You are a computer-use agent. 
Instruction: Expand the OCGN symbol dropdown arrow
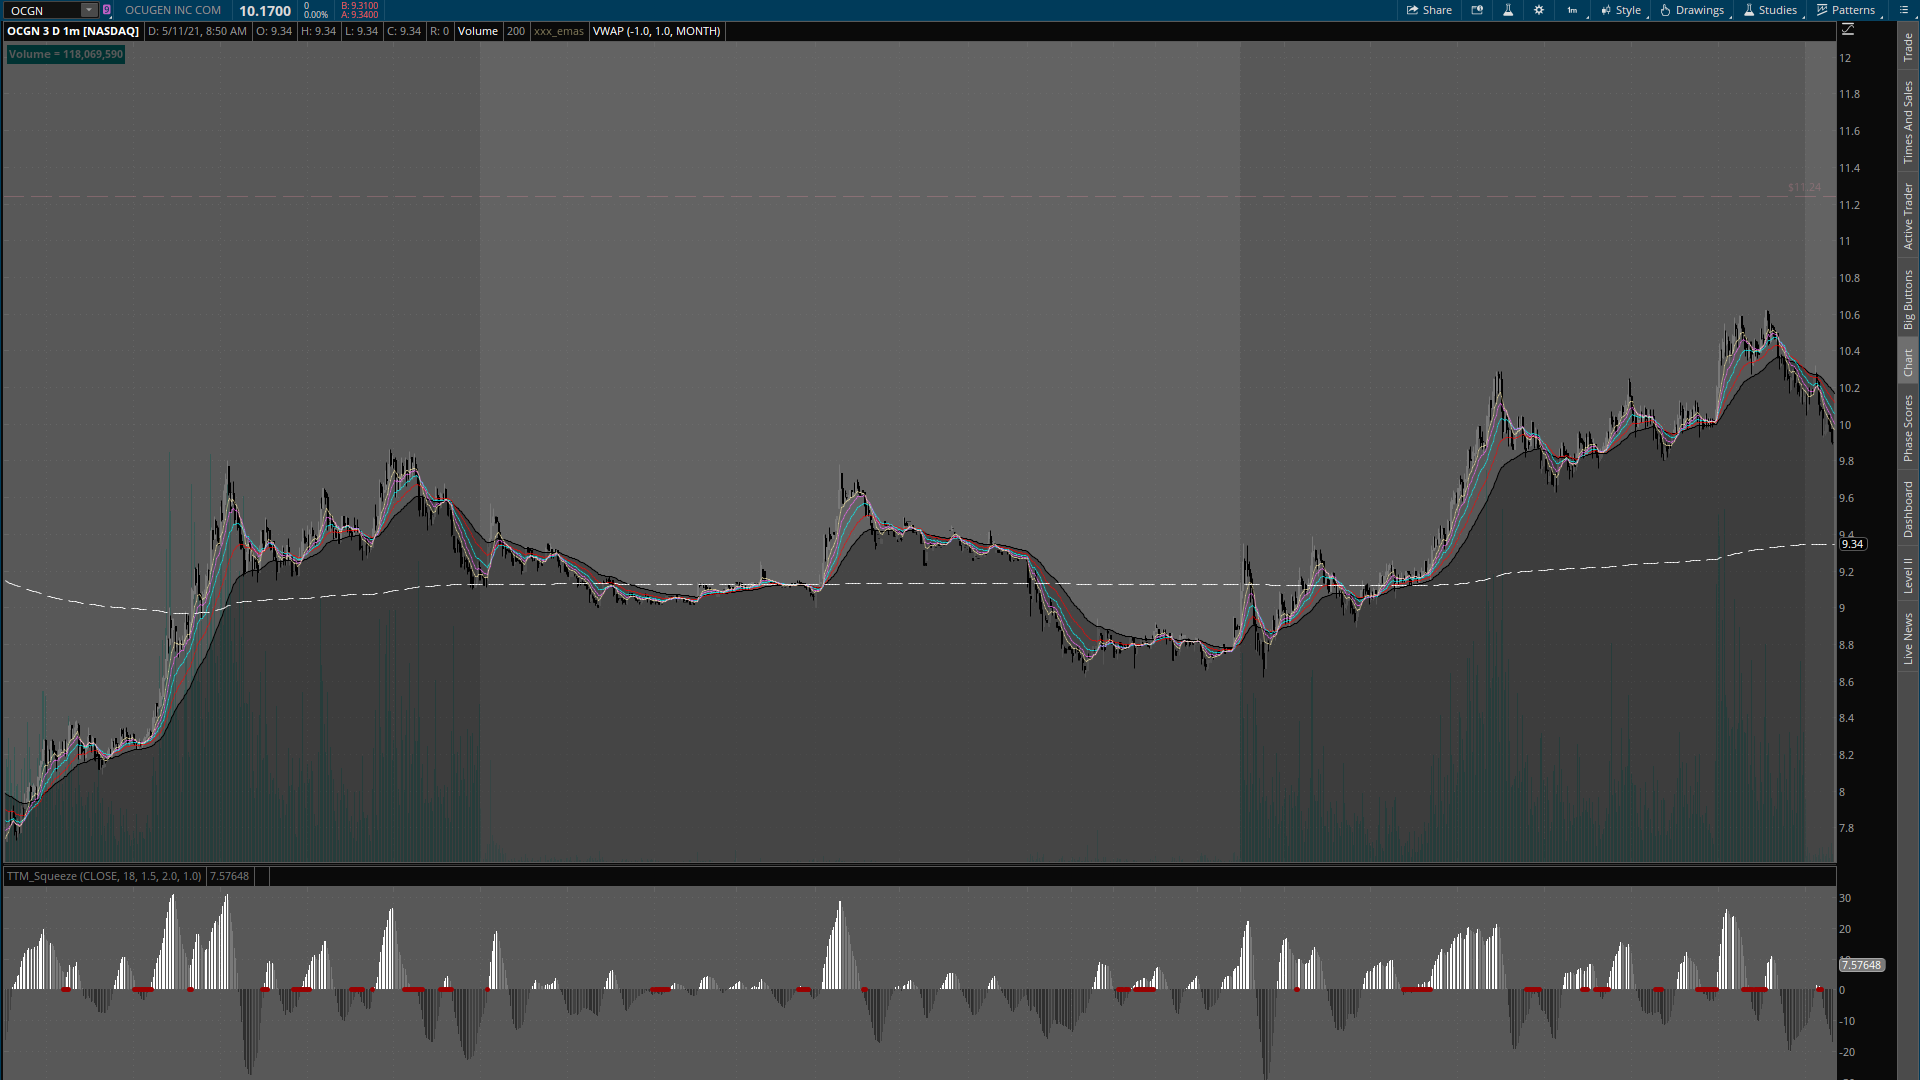click(x=89, y=10)
